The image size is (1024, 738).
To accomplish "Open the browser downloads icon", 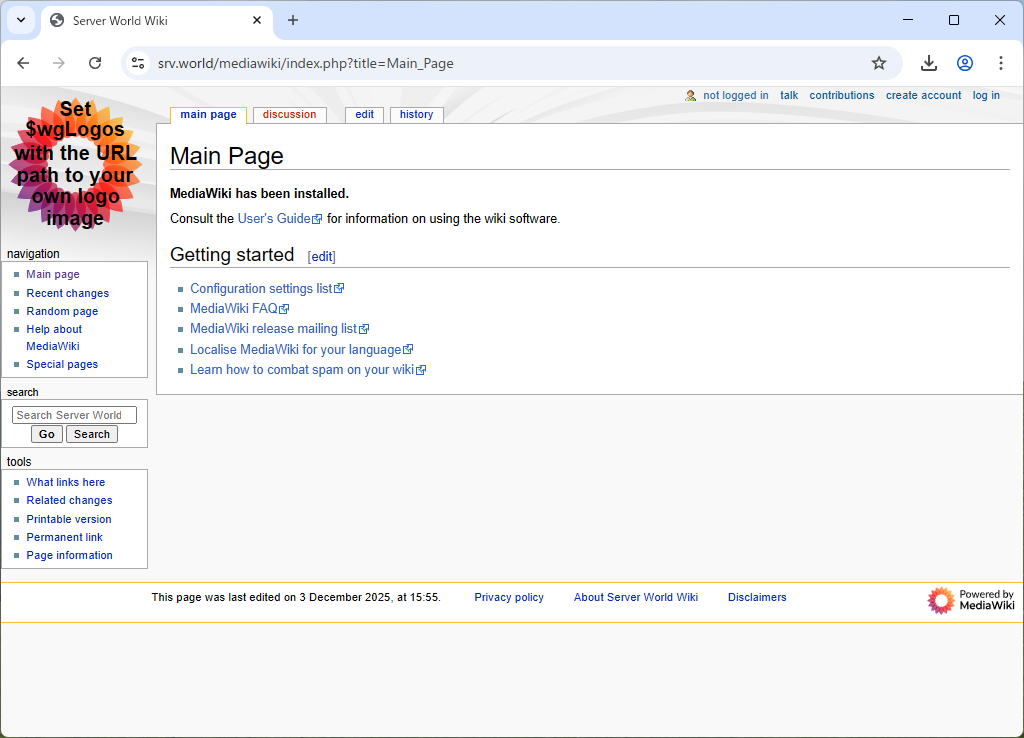I will coord(929,63).
